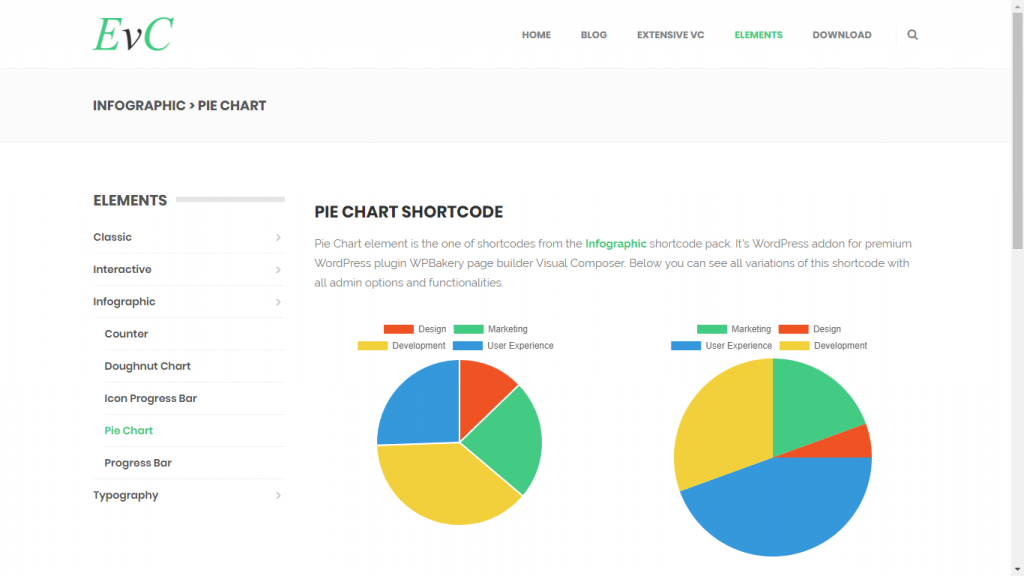1024x576 pixels.
Task: Toggle User Experience legend swatch in left chart
Action: pyautogui.click(x=468, y=345)
